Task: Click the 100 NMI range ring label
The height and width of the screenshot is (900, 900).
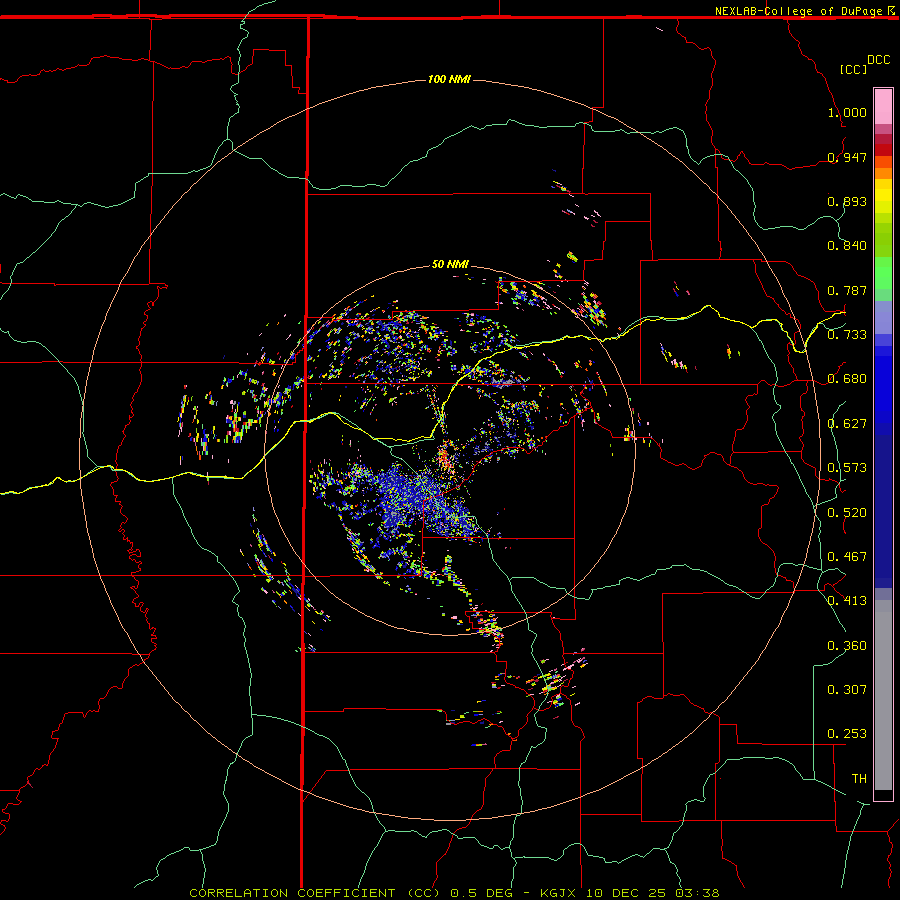Action: click(x=449, y=79)
